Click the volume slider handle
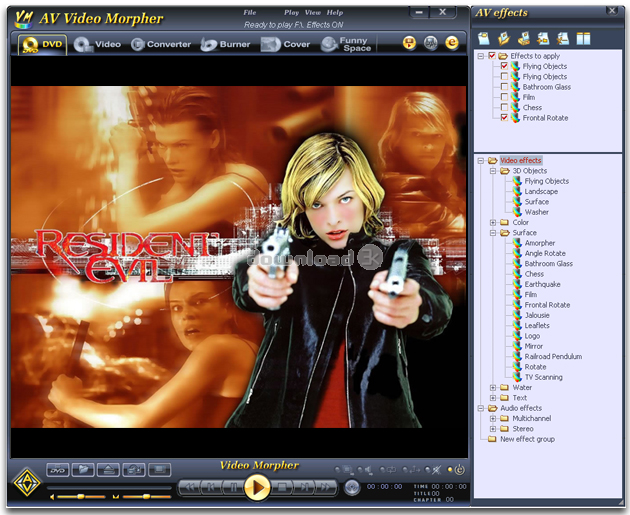The width and height of the screenshot is (630, 515). [x=81, y=497]
